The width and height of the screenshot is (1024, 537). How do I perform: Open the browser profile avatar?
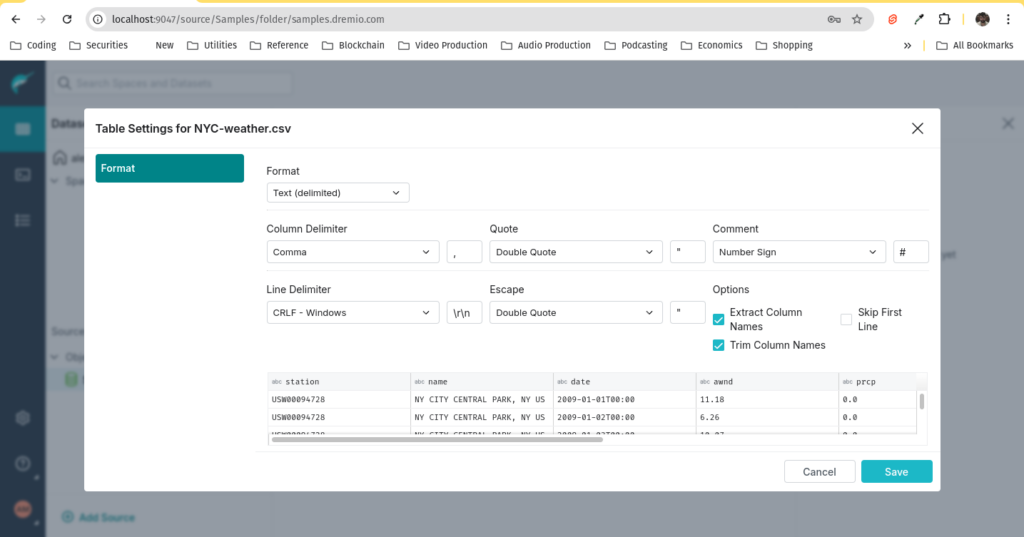(982, 19)
